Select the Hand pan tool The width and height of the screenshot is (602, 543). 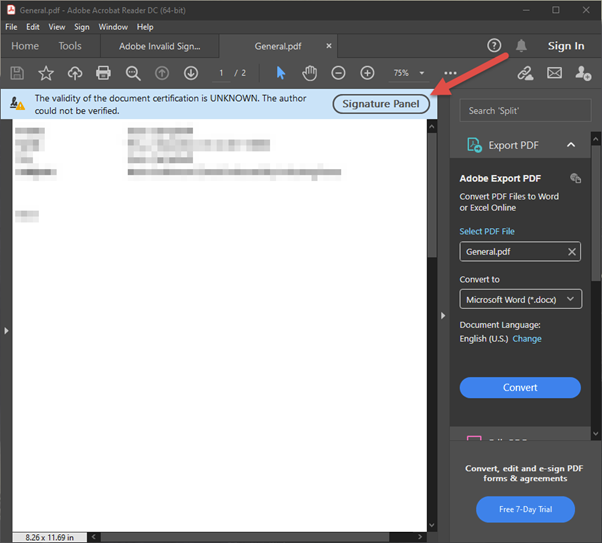[309, 73]
